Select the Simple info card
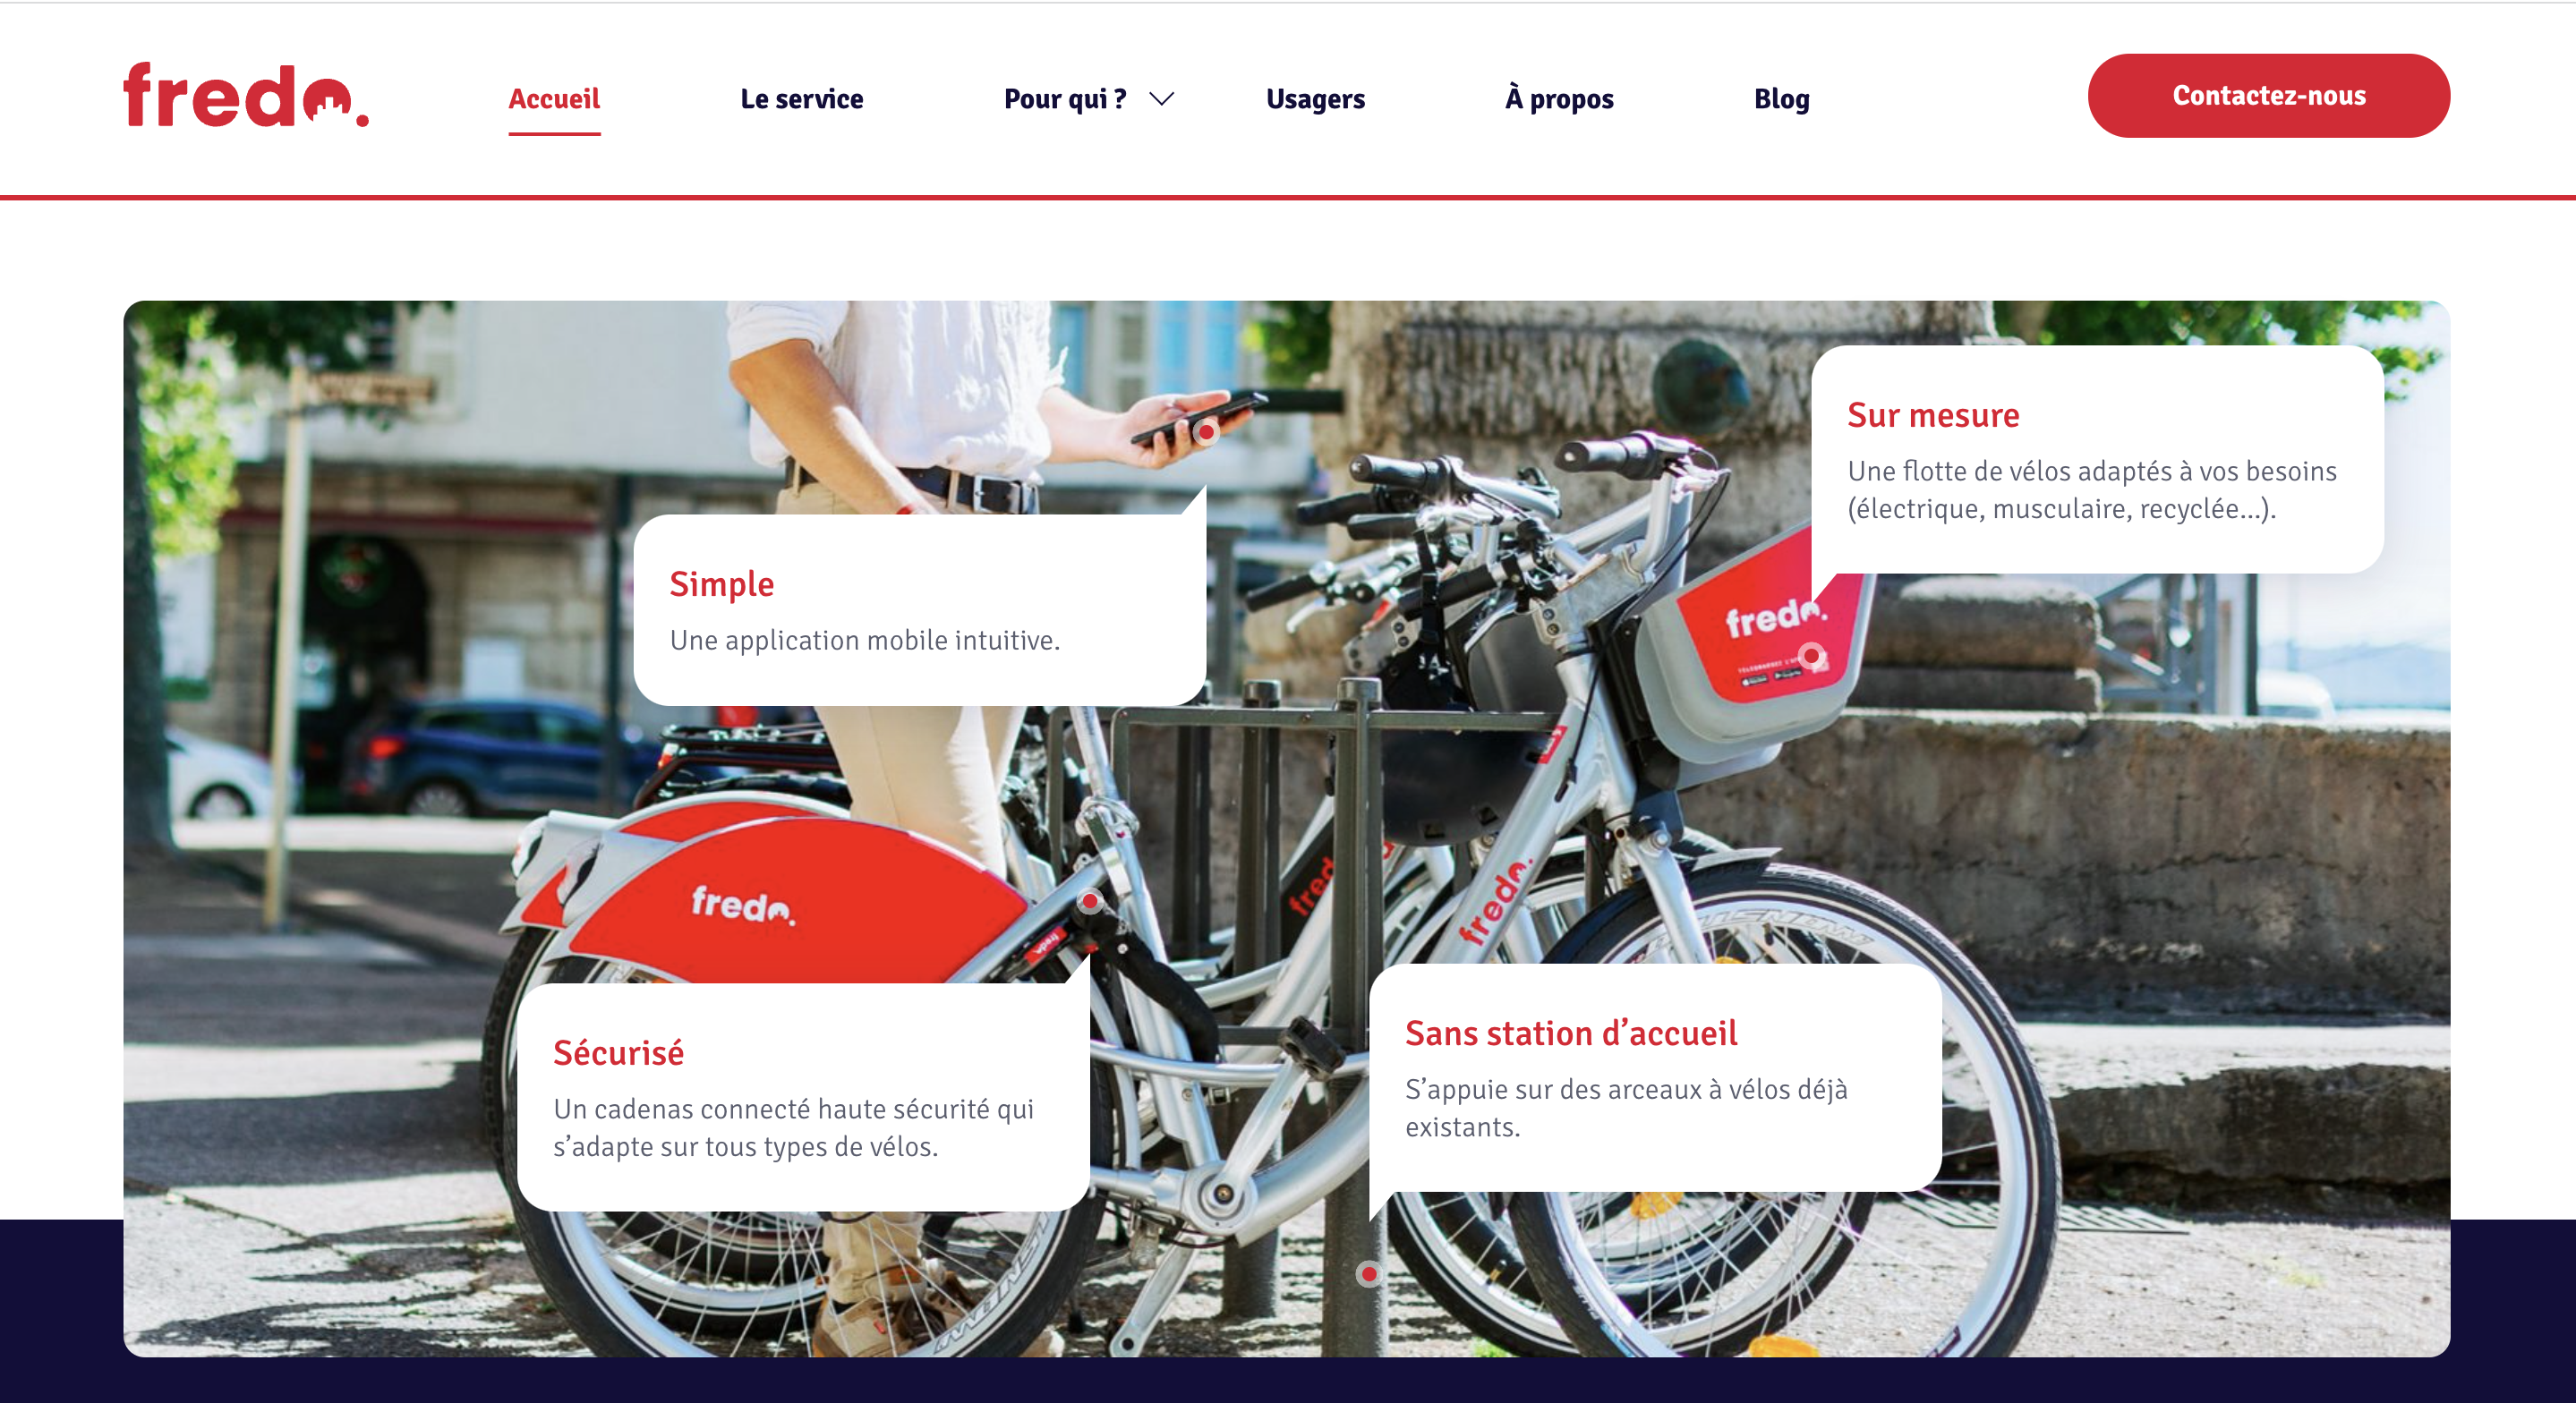This screenshot has height=1403, width=2576. coord(919,609)
